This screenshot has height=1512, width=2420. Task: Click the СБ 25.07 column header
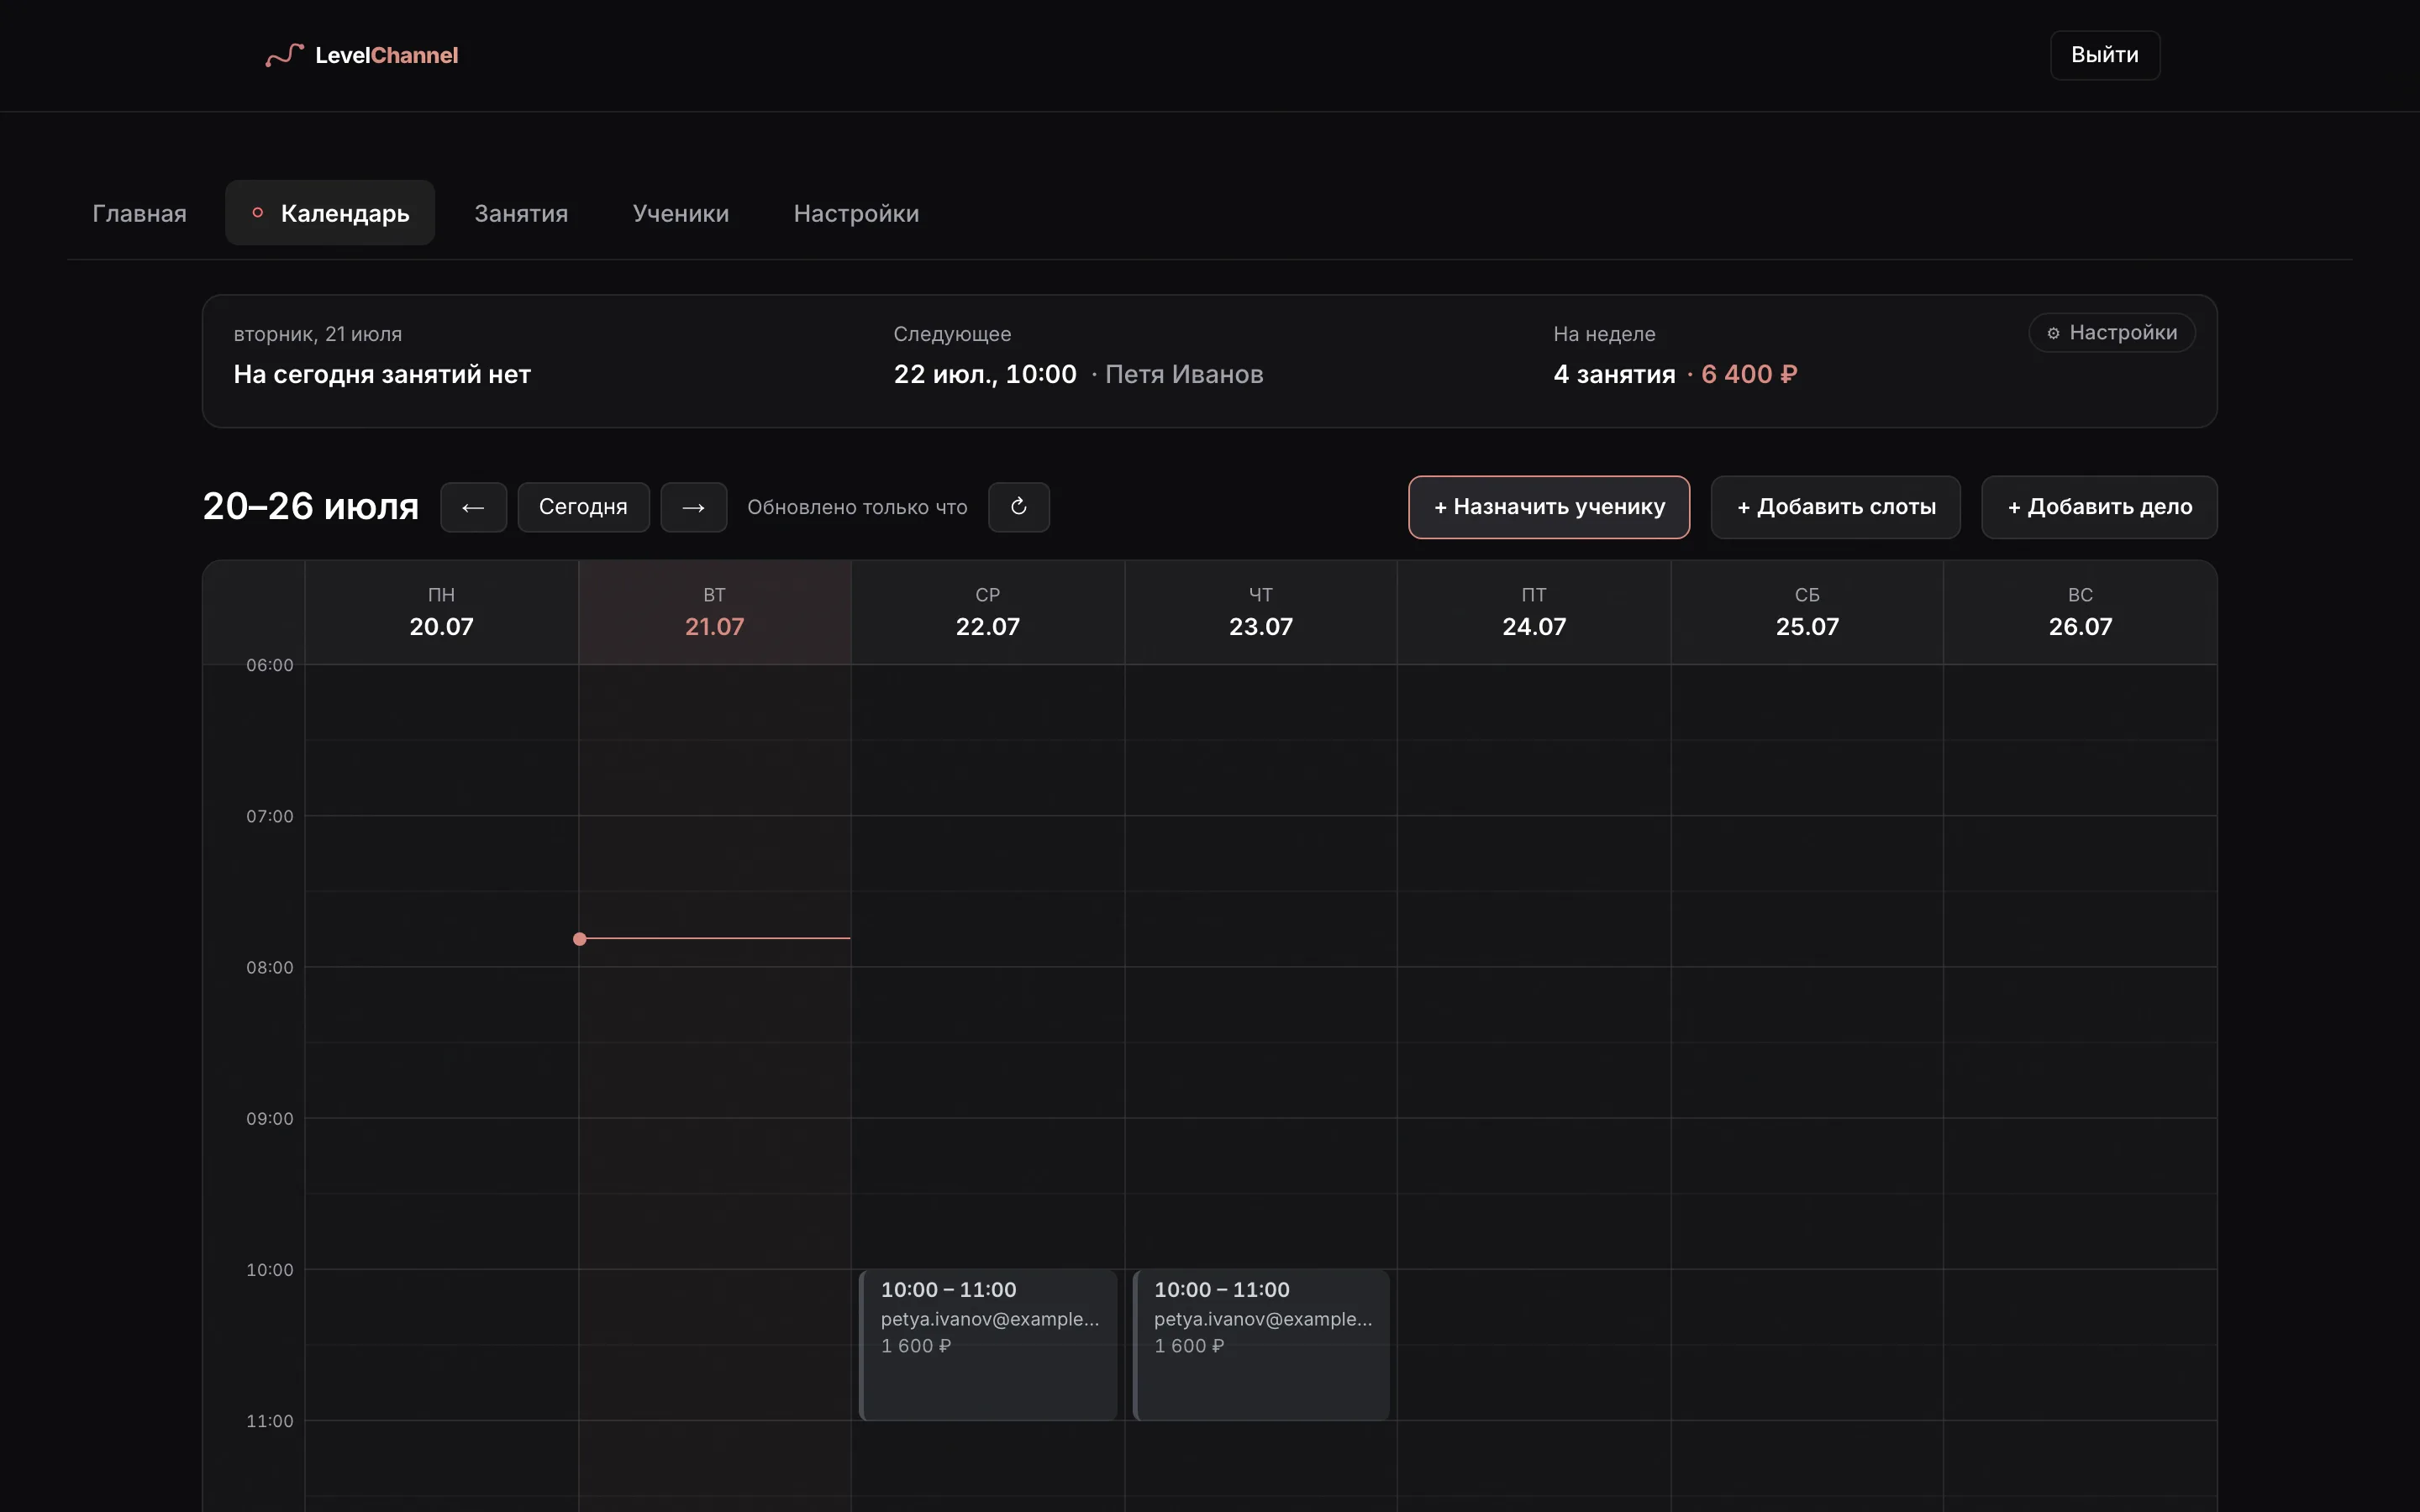click(x=1807, y=612)
